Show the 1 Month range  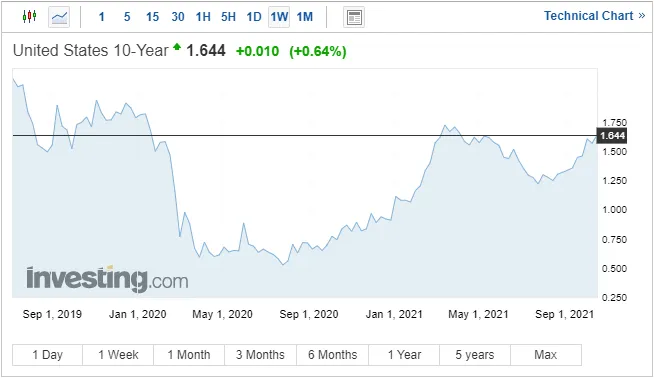click(189, 355)
